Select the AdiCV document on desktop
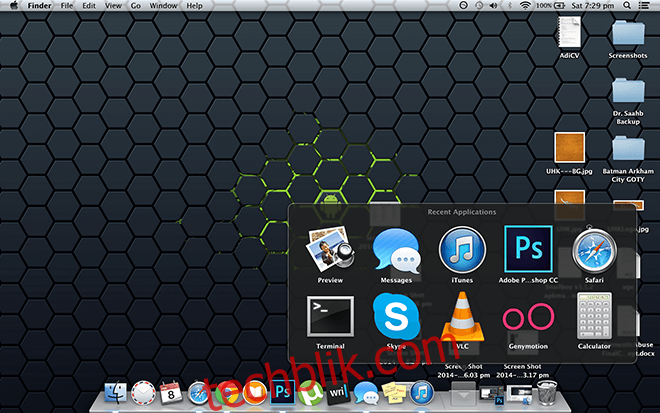The height and width of the screenshot is (413, 660). 570,37
